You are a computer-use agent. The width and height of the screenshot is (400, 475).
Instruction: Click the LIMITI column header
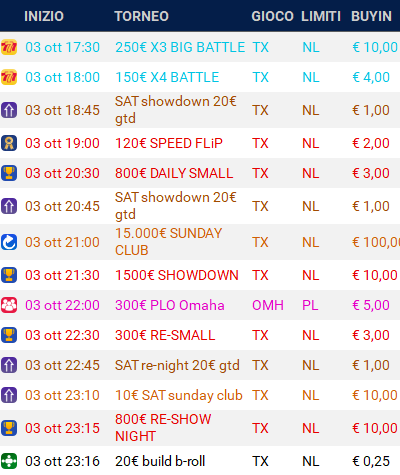pyautogui.click(x=321, y=16)
